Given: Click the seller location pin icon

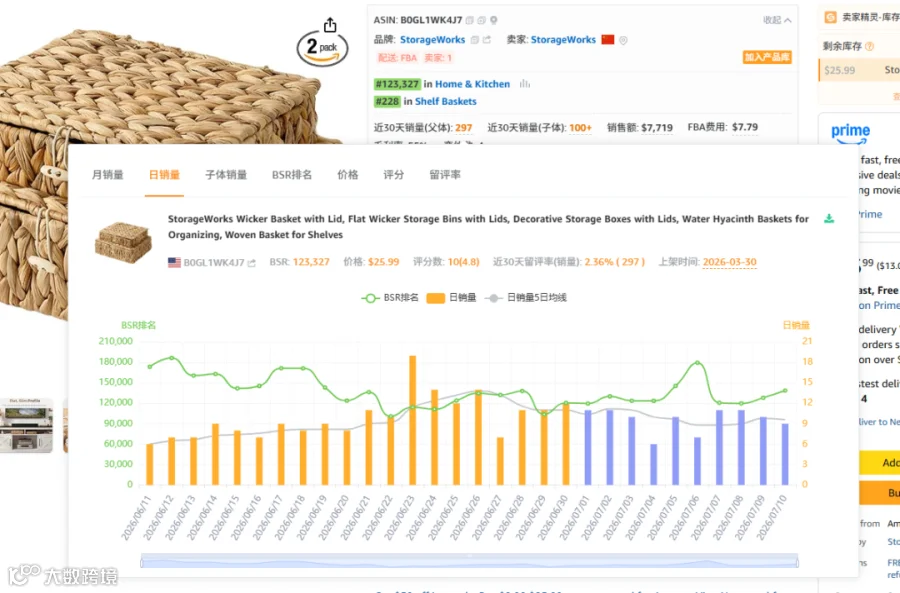Looking at the screenshot, I should tap(623, 40).
